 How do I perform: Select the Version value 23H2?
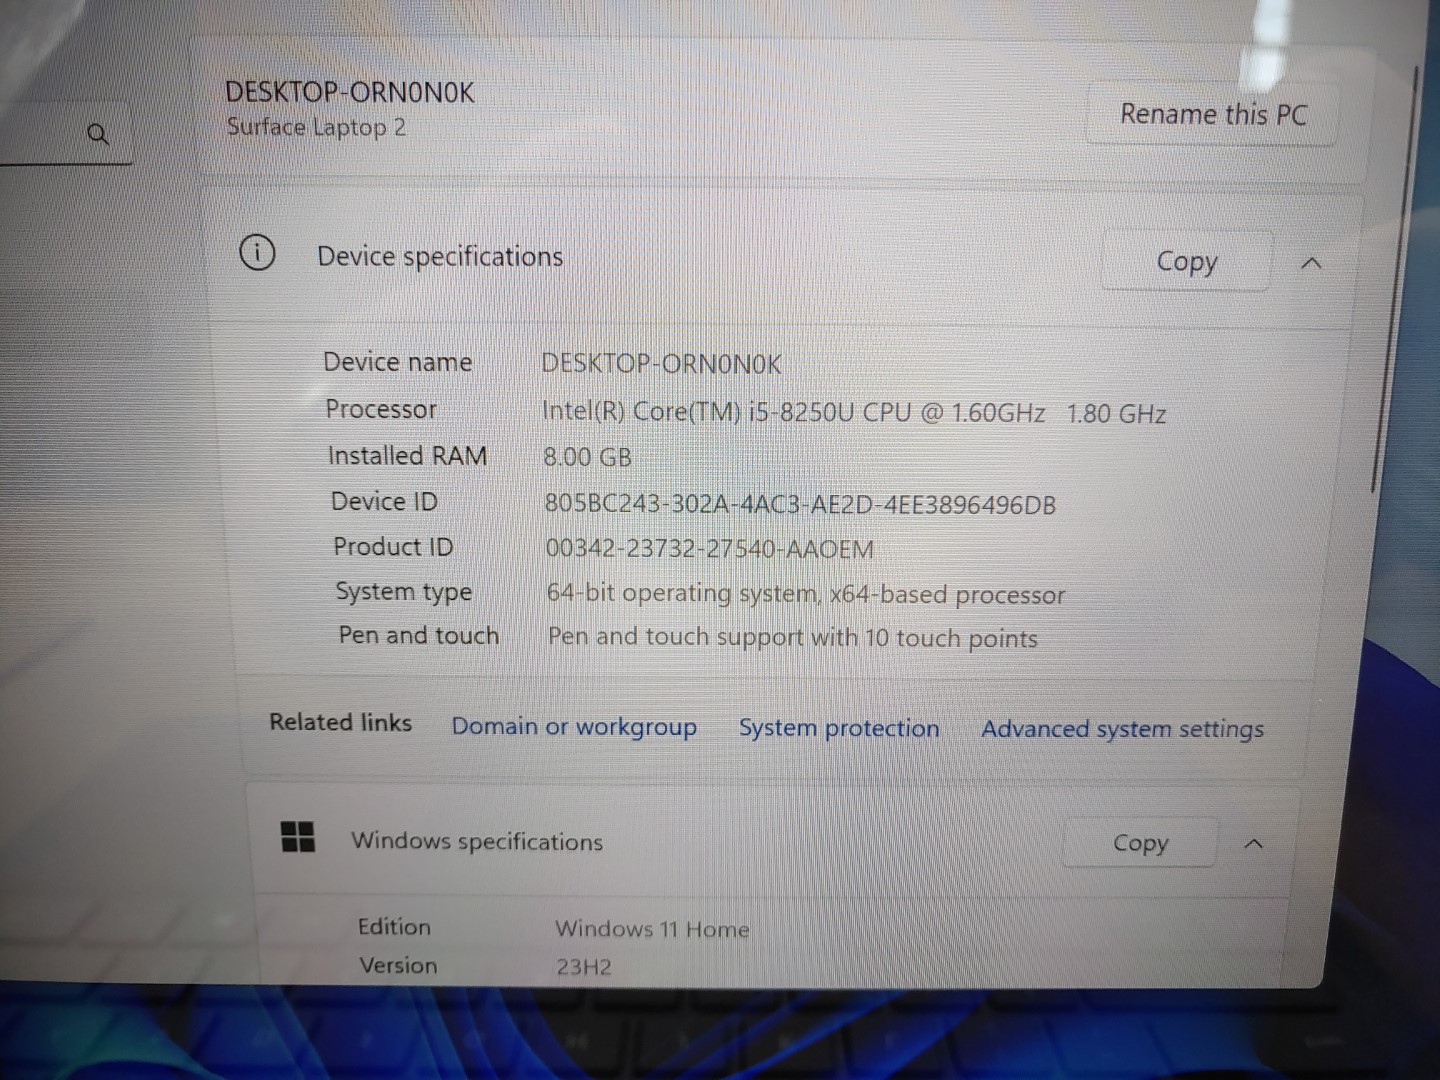point(584,967)
